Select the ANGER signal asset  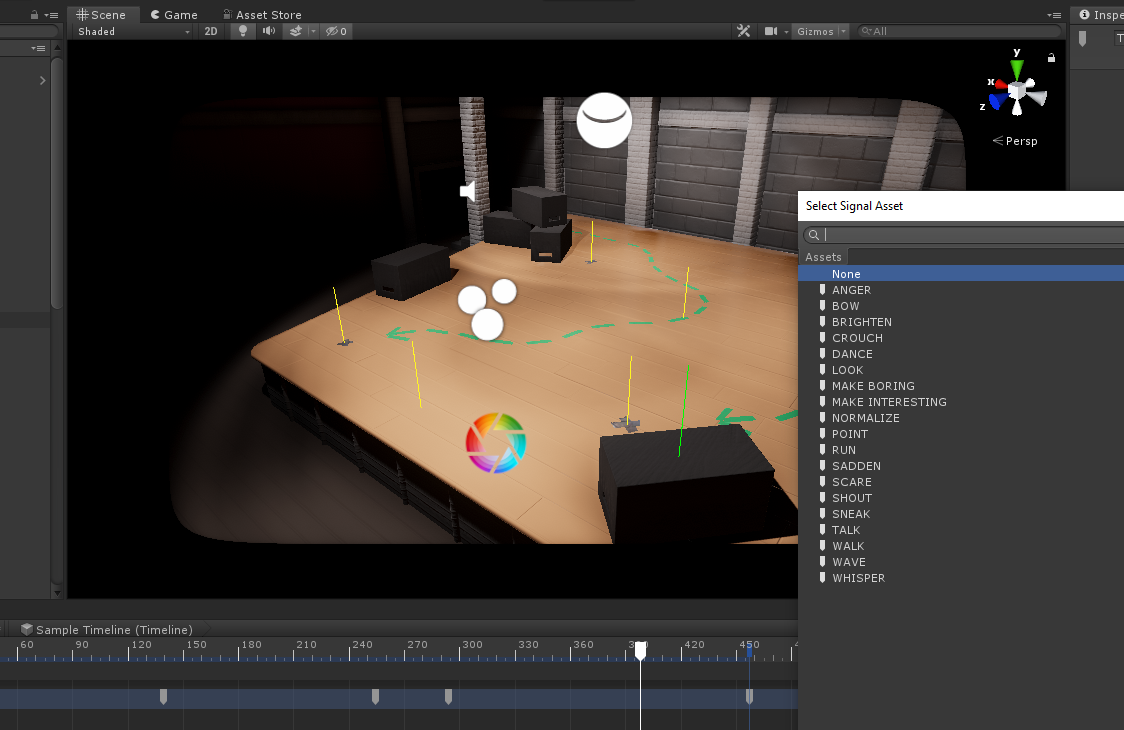(961, 290)
